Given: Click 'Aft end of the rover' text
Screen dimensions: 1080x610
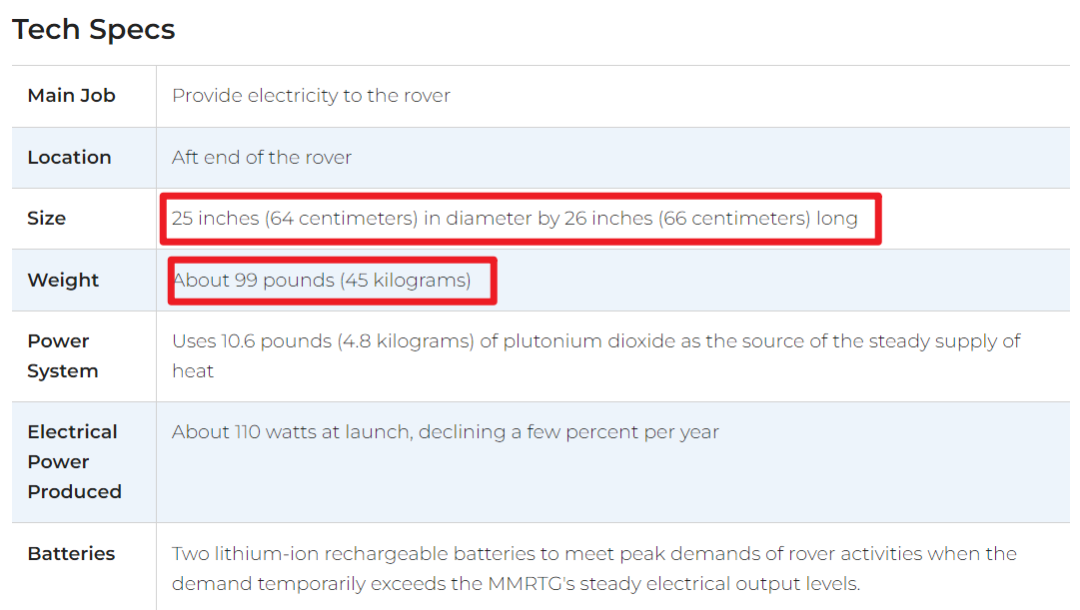Looking at the screenshot, I should coord(261,158).
